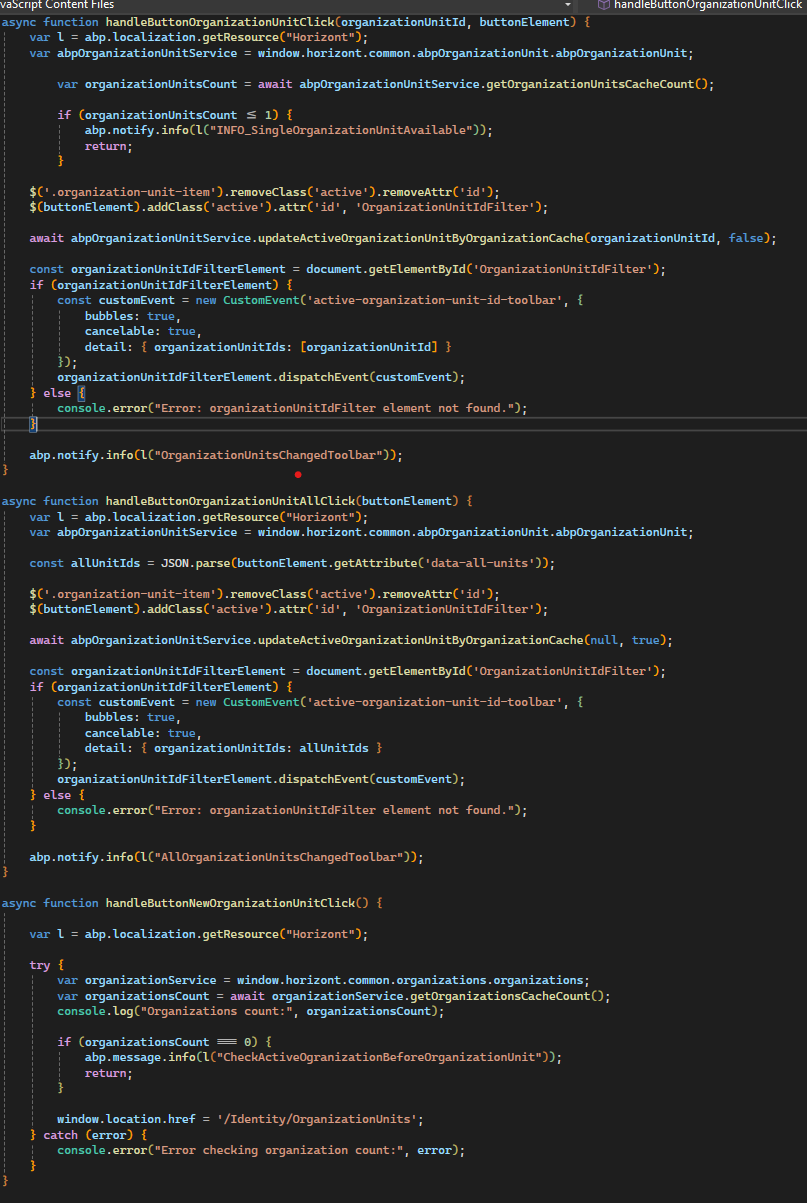Click the catch keyword
This screenshot has width=807, height=1203.
(61, 1135)
